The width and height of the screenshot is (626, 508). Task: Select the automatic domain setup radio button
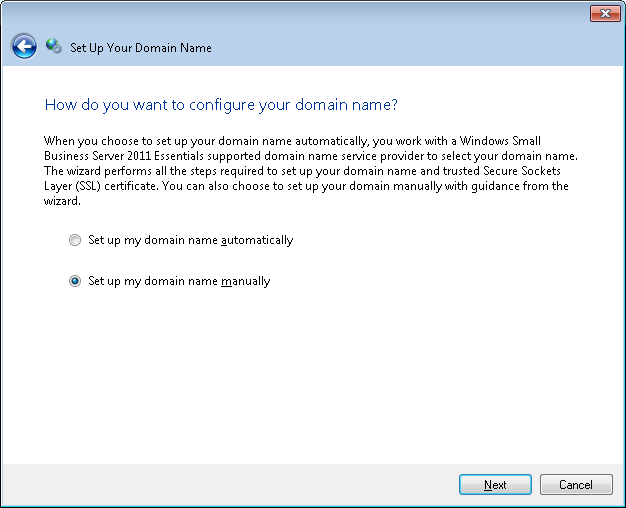pyautogui.click(x=75, y=240)
